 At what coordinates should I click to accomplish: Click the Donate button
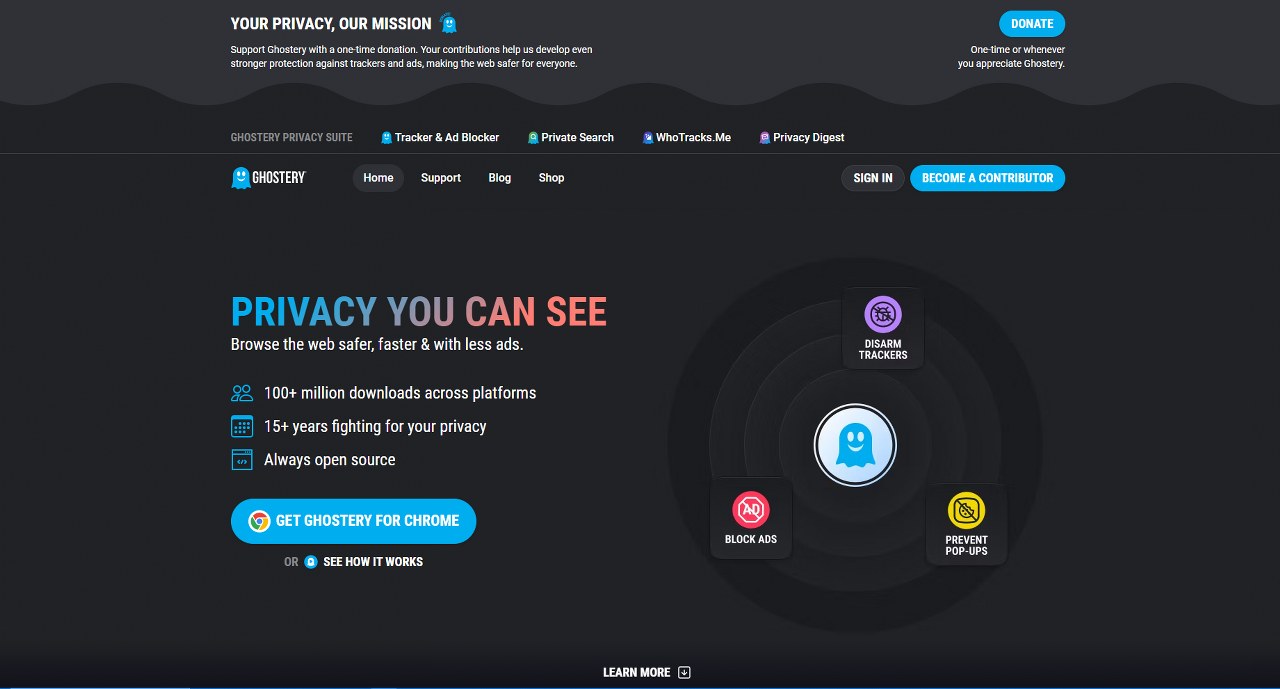click(x=1032, y=24)
